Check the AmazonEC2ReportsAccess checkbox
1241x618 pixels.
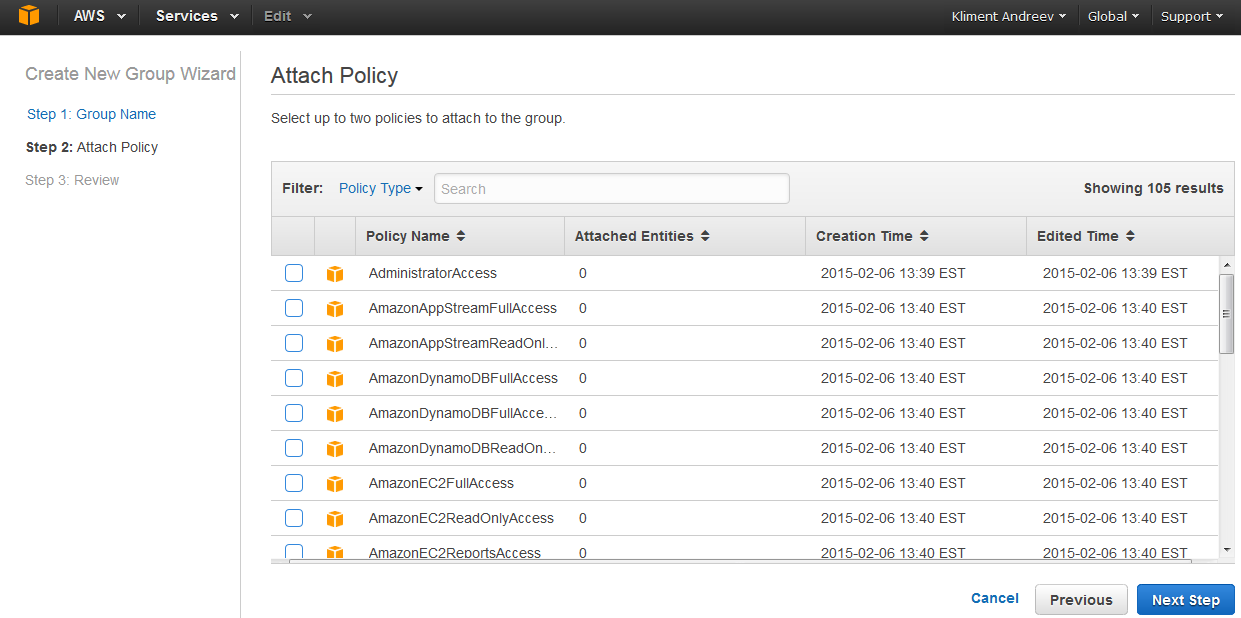pyautogui.click(x=294, y=552)
